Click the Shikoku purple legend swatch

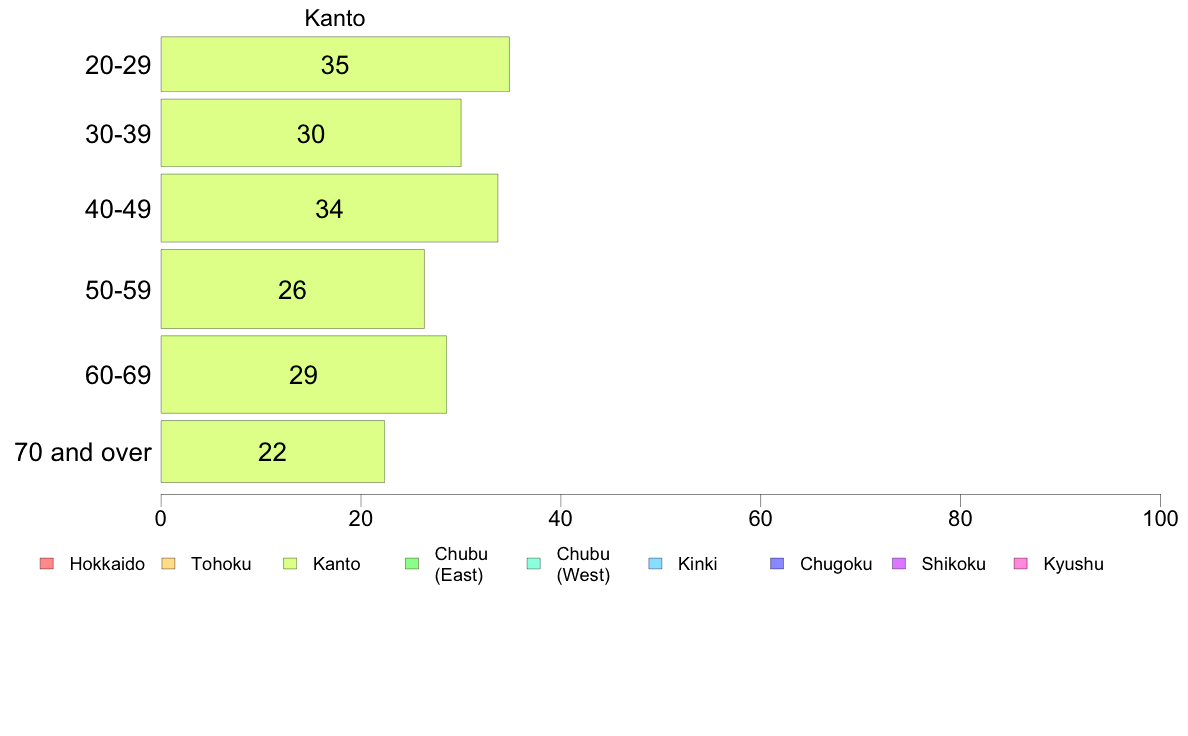899,563
